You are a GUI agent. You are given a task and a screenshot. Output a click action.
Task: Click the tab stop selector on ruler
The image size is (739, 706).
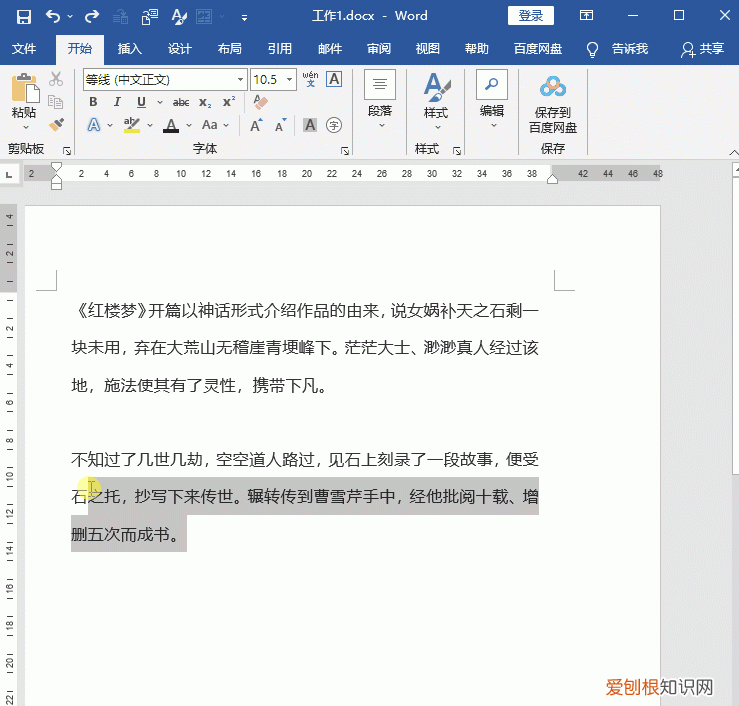click(9, 175)
